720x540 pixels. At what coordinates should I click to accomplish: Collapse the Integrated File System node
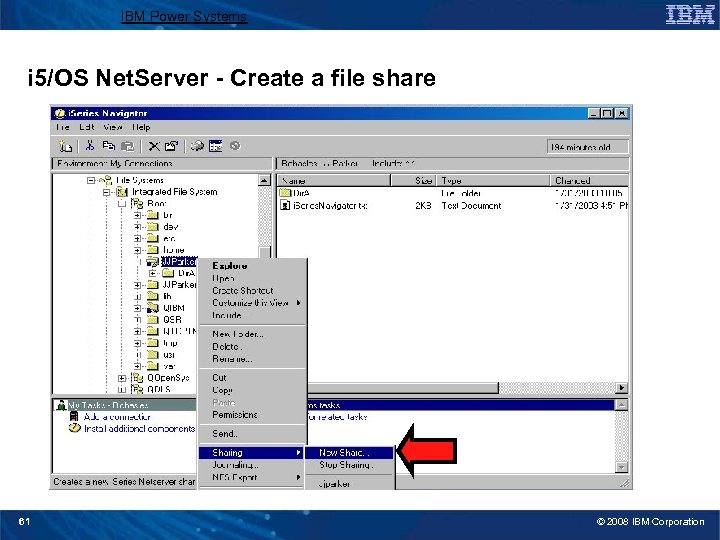tap(107, 192)
